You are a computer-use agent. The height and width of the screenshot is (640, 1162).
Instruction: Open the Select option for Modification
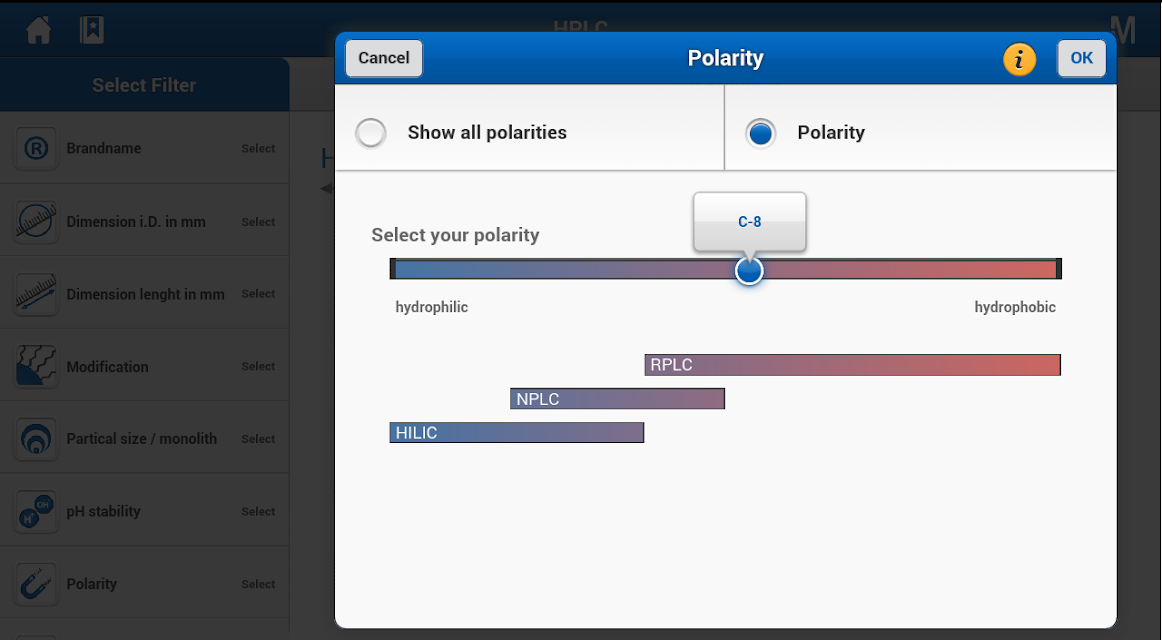click(x=258, y=367)
